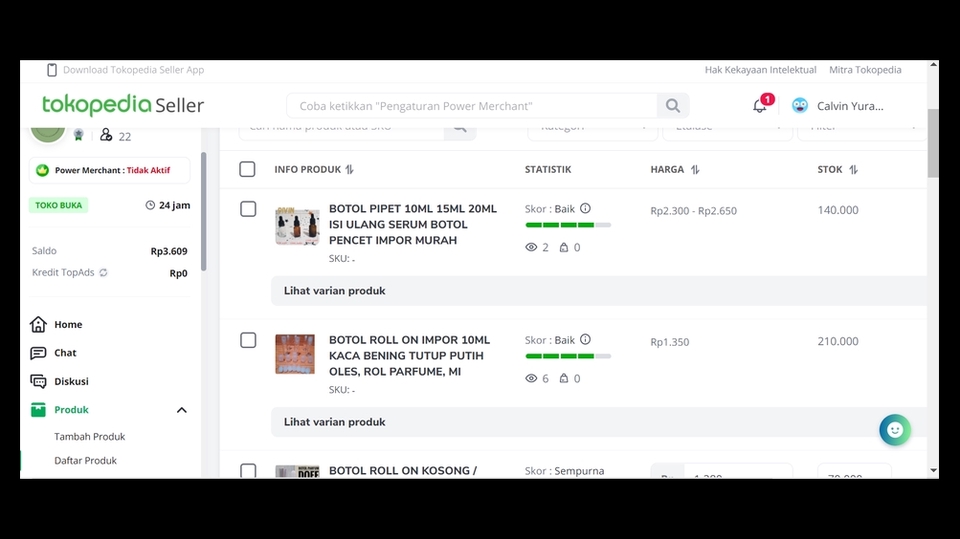Select Tambah Produk submenu
The height and width of the screenshot is (539, 960).
(89, 436)
